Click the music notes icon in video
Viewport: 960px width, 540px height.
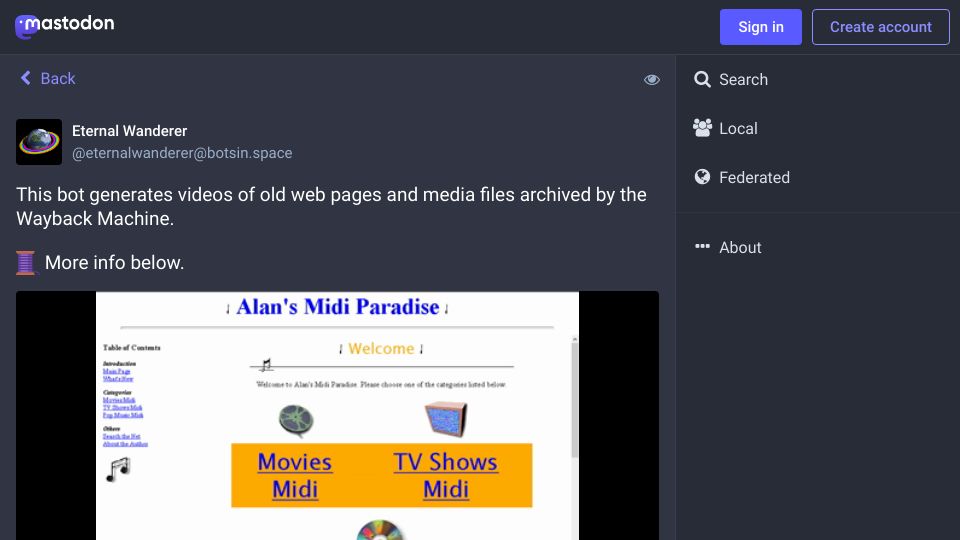[x=118, y=470]
